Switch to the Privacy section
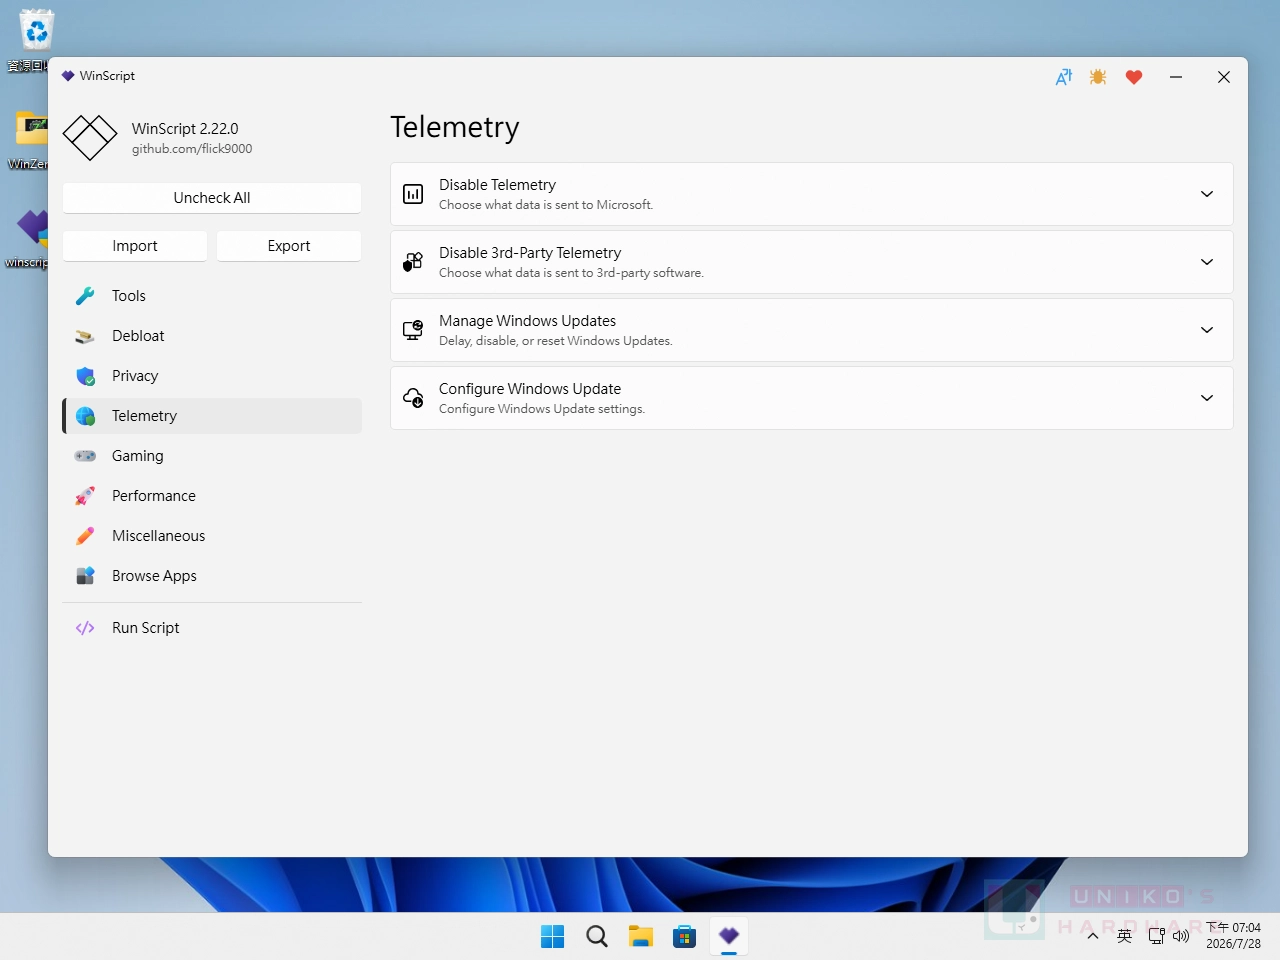The width and height of the screenshot is (1280, 960). (x=212, y=376)
